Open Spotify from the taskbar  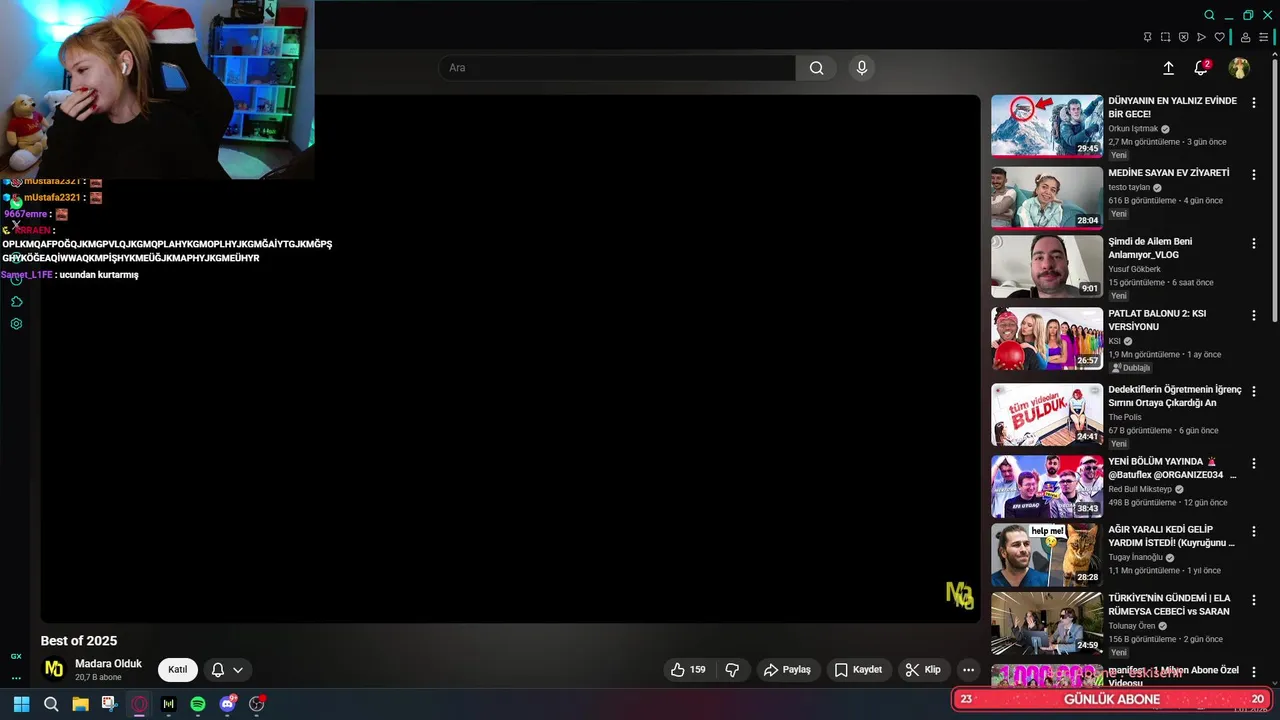point(198,704)
